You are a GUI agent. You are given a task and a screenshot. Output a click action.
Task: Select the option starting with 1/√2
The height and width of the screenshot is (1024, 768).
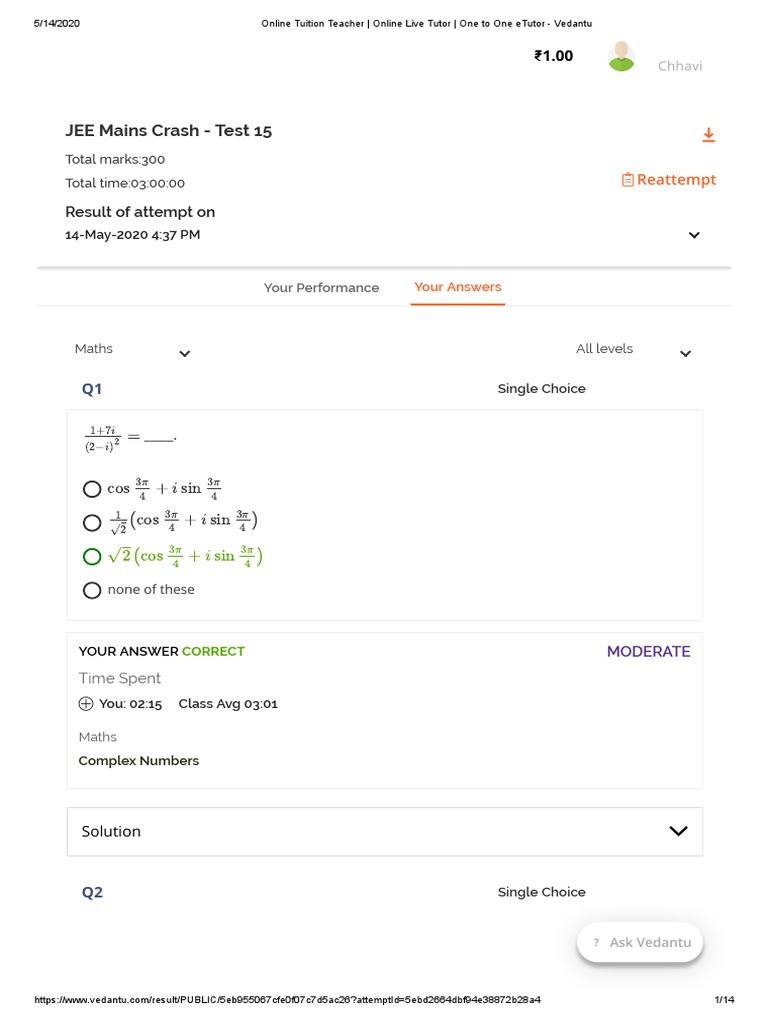pyautogui.click(x=92, y=522)
